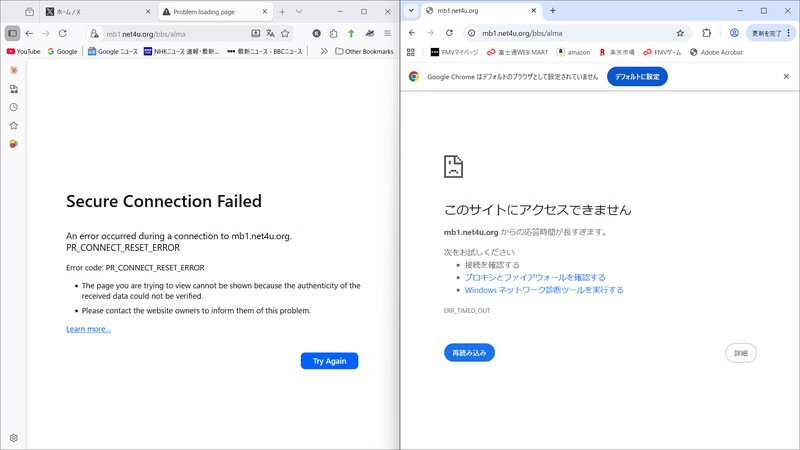Screen dimensions: 800x450
Task: Open Firefox sidebar settings gear
Action: pyautogui.click(x=14, y=438)
